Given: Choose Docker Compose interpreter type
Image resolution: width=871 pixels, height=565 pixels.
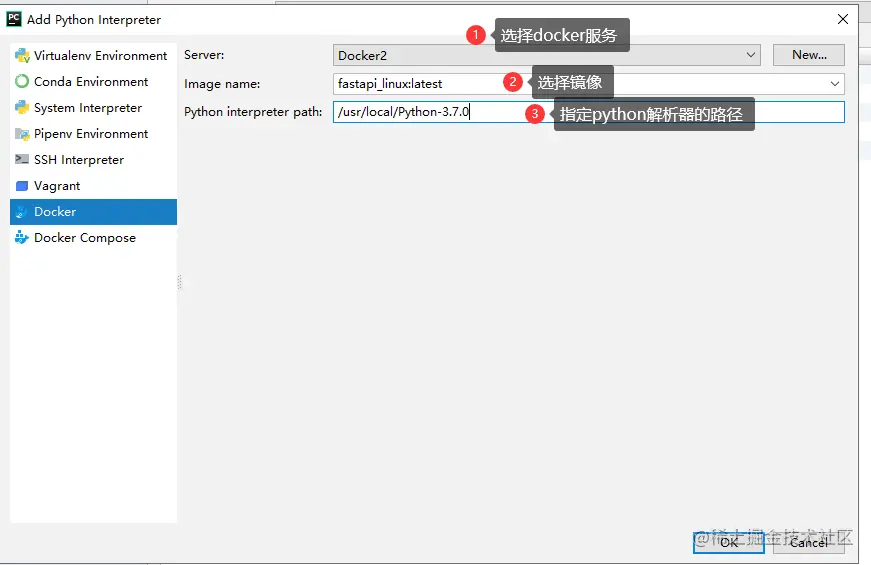Looking at the screenshot, I should click(x=93, y=238).
